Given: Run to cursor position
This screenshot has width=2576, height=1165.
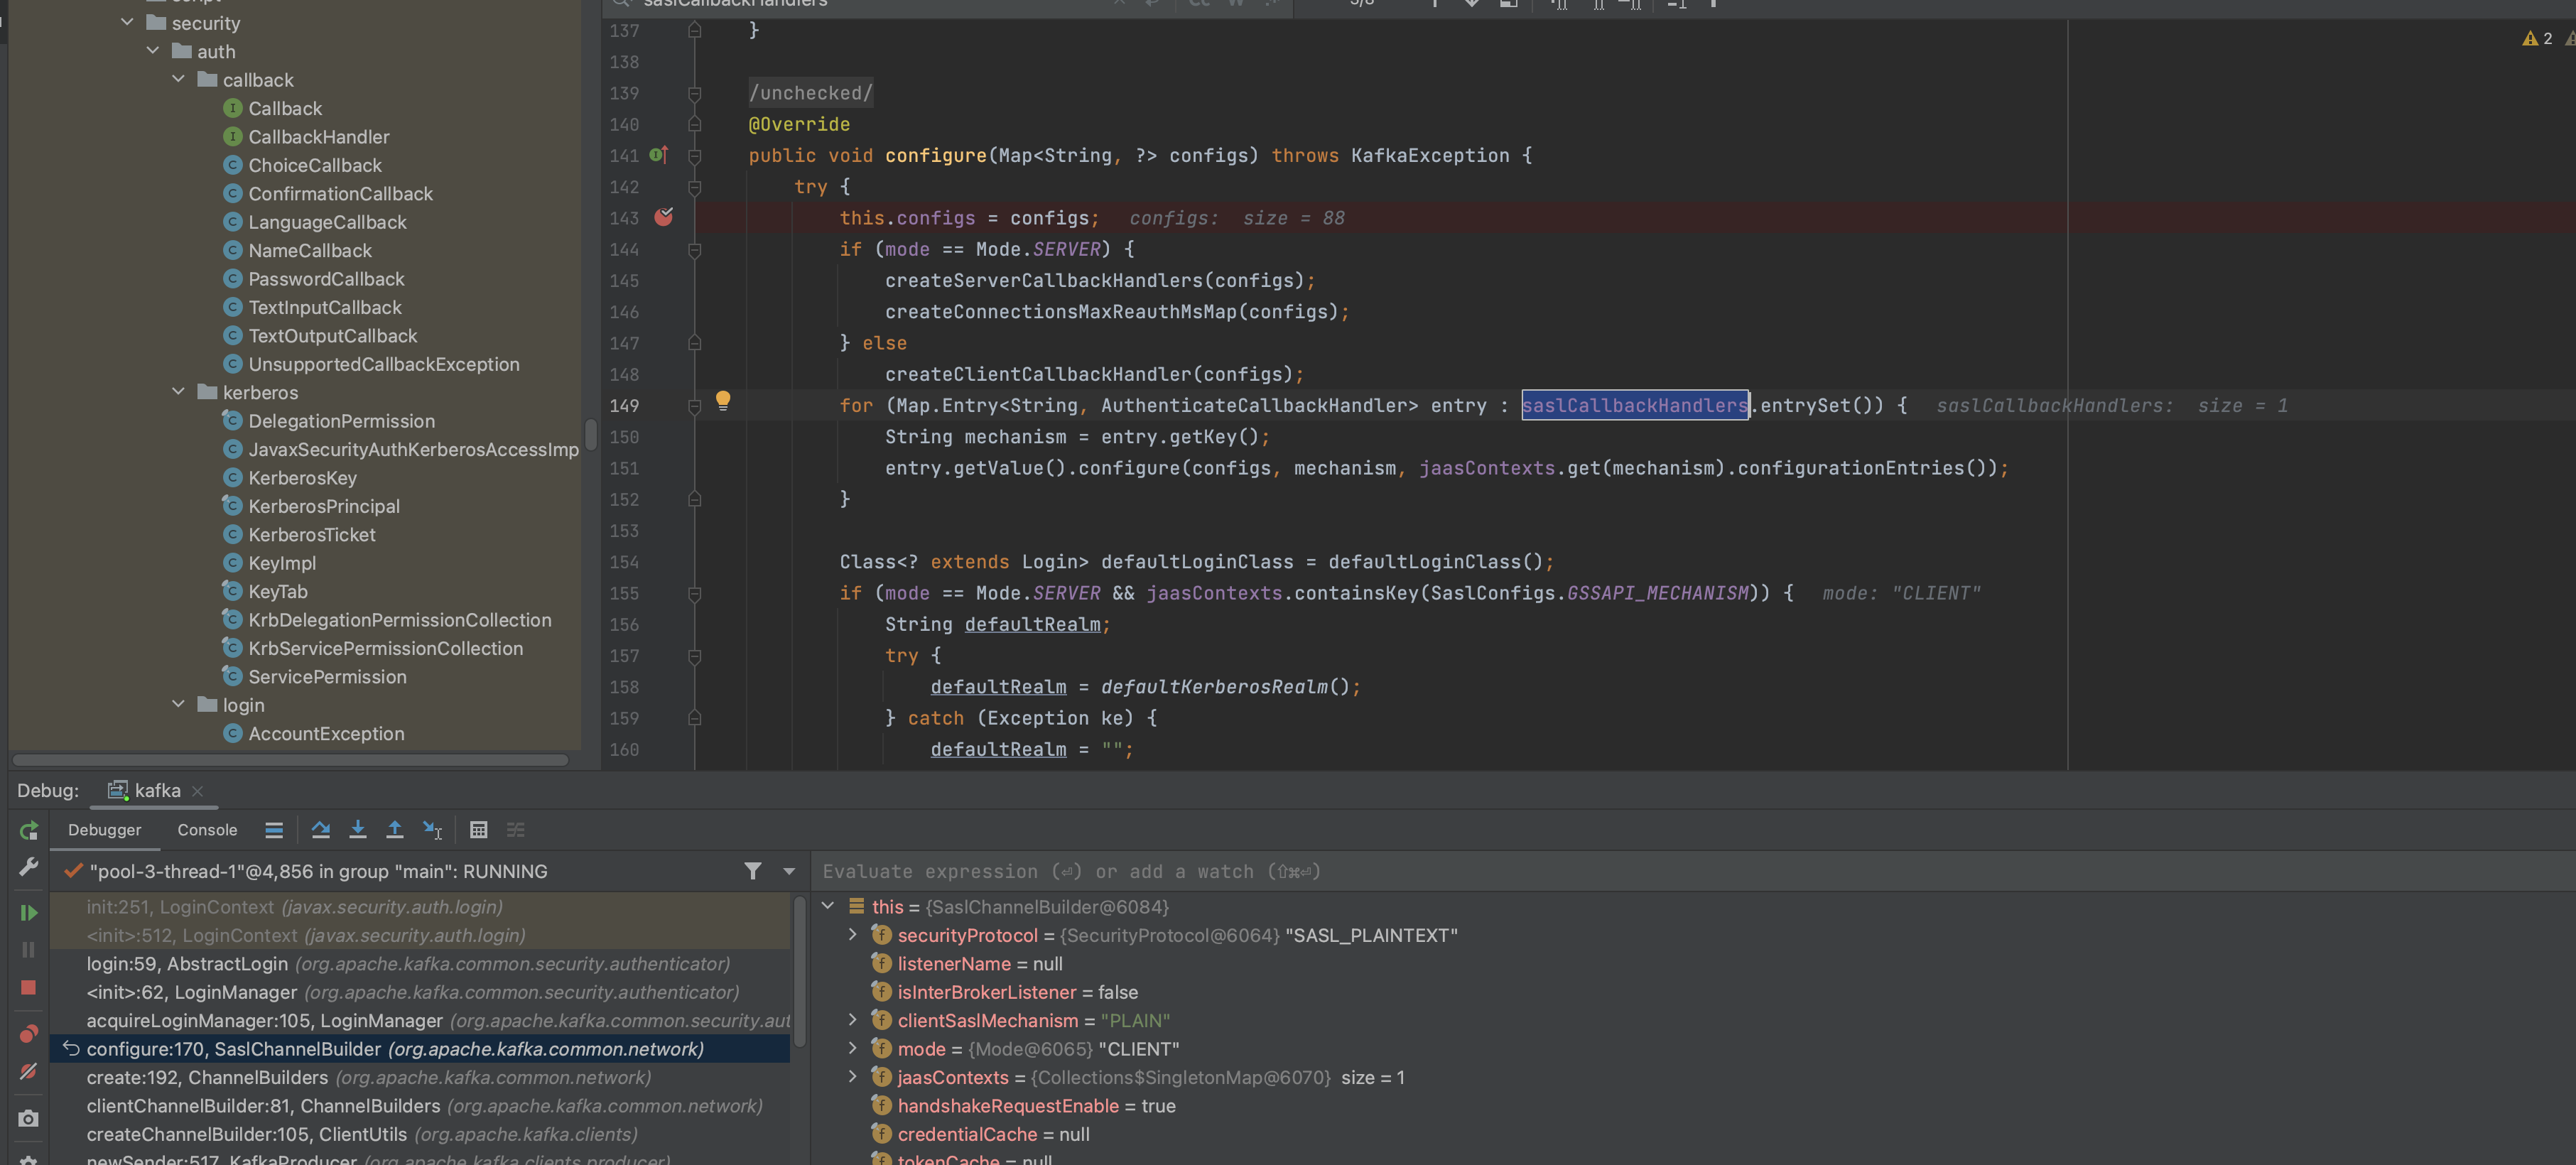Looking at the screenshot, I should point(432,830).
